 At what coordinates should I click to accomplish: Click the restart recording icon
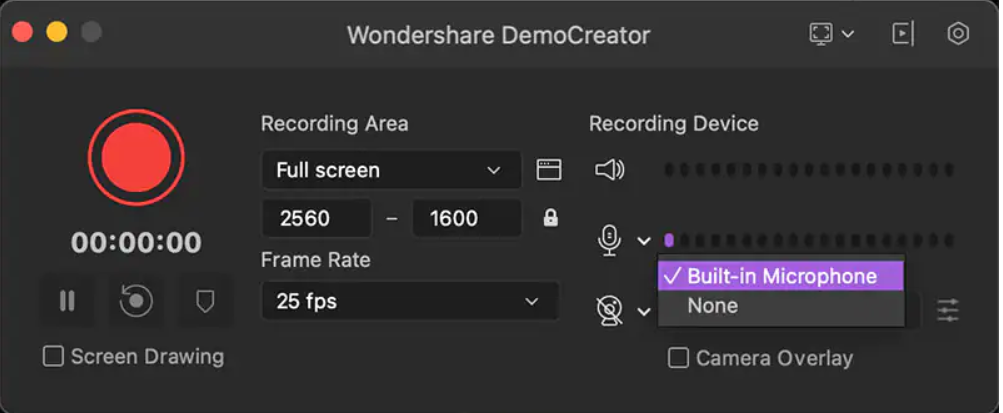136,300
